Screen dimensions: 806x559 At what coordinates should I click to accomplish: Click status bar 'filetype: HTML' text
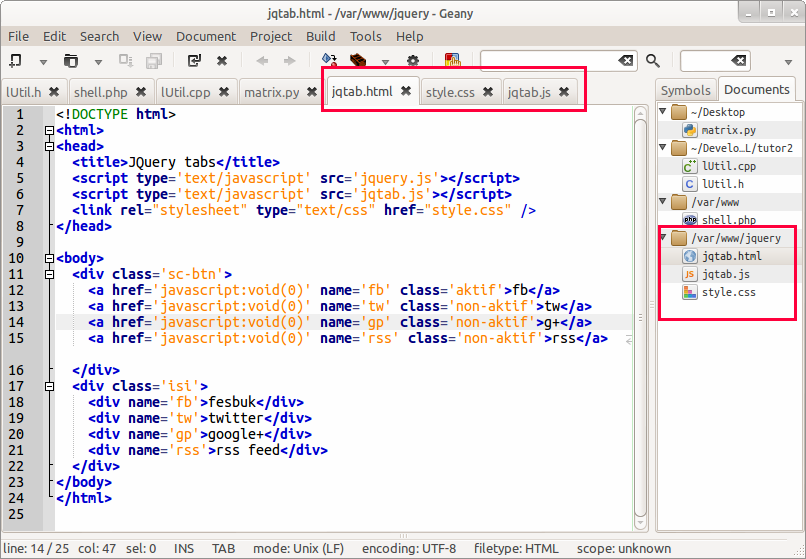point(516,549)
